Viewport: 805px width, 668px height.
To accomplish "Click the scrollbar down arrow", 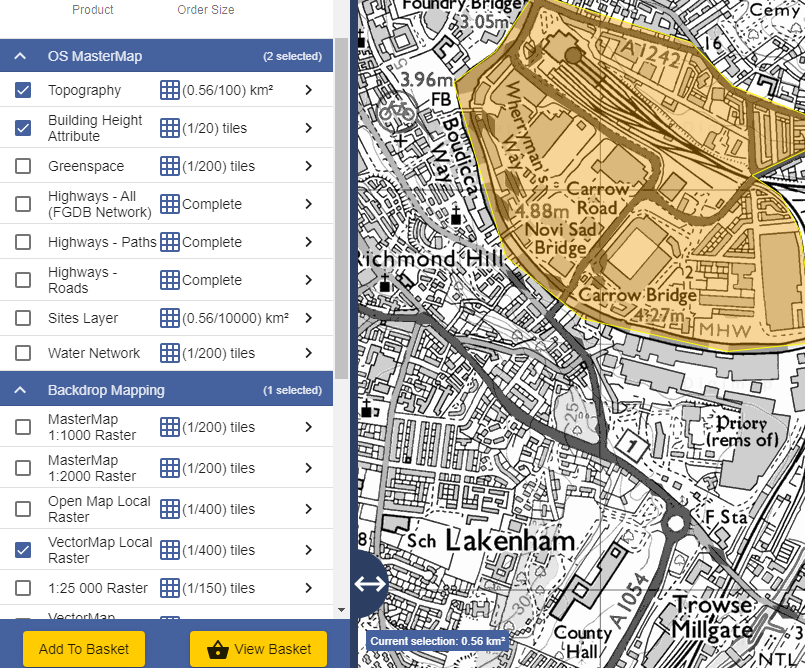I will (x=341, y=610).
